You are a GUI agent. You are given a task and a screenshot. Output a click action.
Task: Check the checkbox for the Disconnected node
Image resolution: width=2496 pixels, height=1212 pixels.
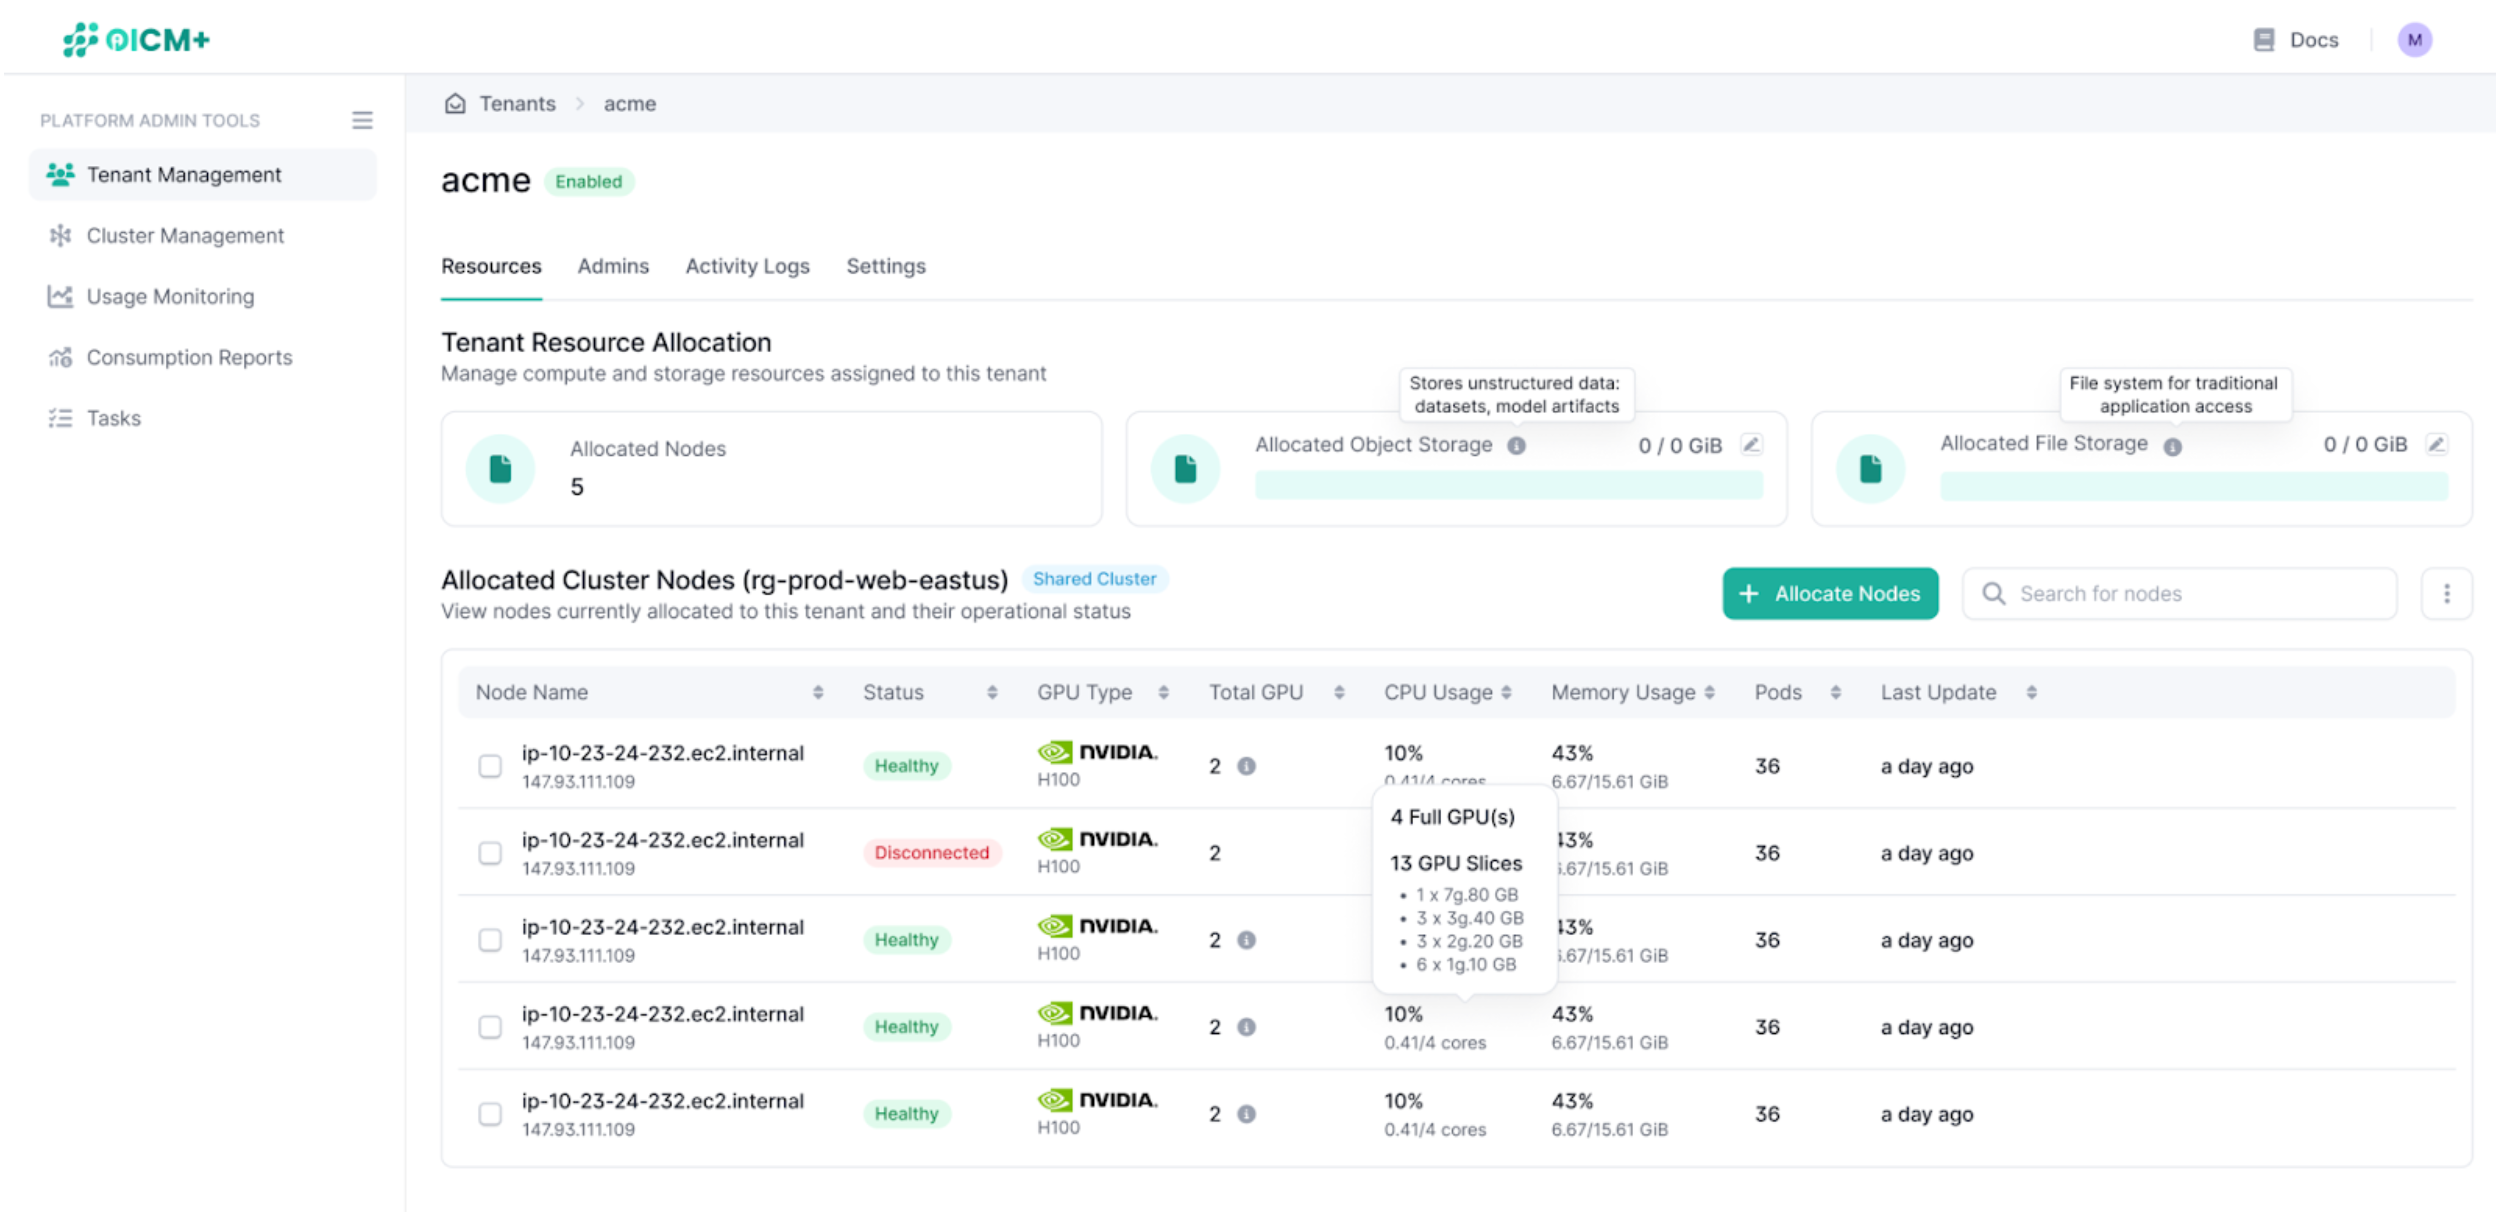coord(490,853)
